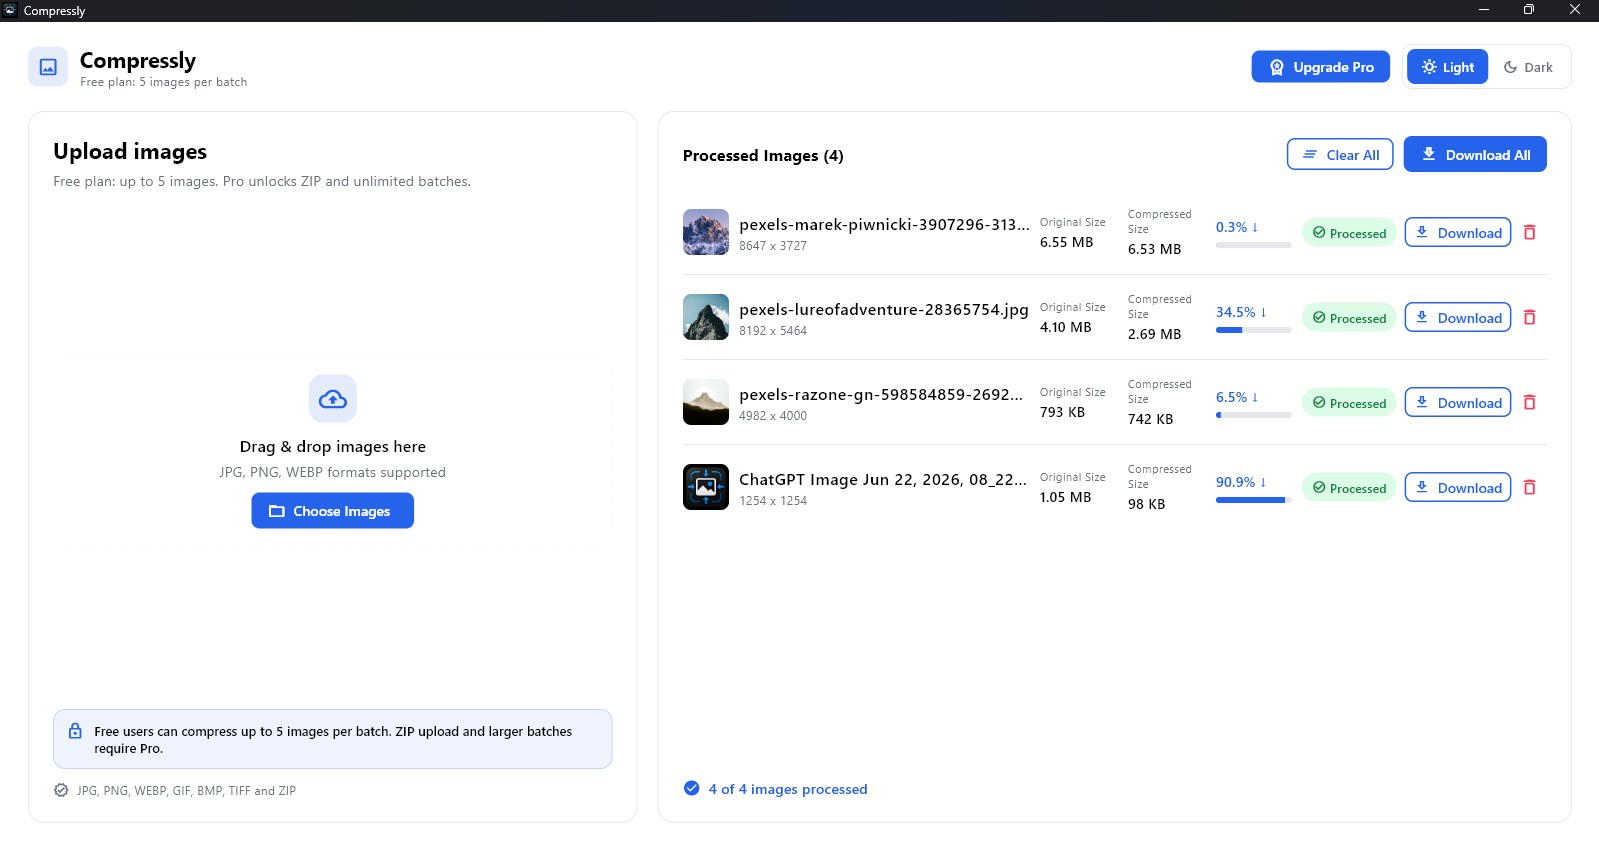This screenshot has height=847, width=1599.
Task: Click the Processed badge for pexels-marek-piwnicki
Action: point(1349,233)
